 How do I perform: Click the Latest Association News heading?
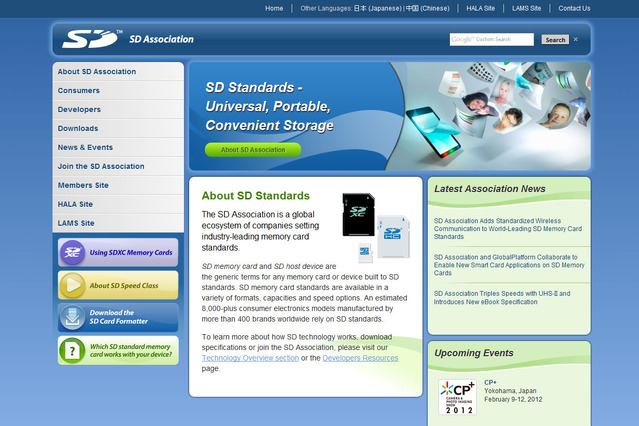pyautogui.click(x=489, y=189)
